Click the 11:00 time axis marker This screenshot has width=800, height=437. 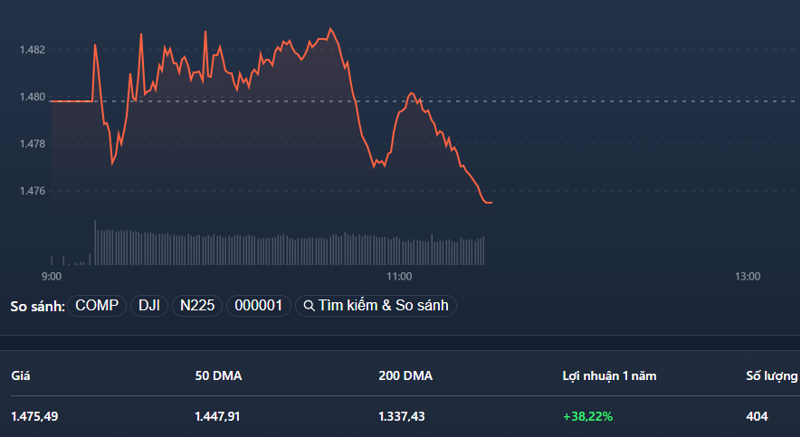click(399, 276)
